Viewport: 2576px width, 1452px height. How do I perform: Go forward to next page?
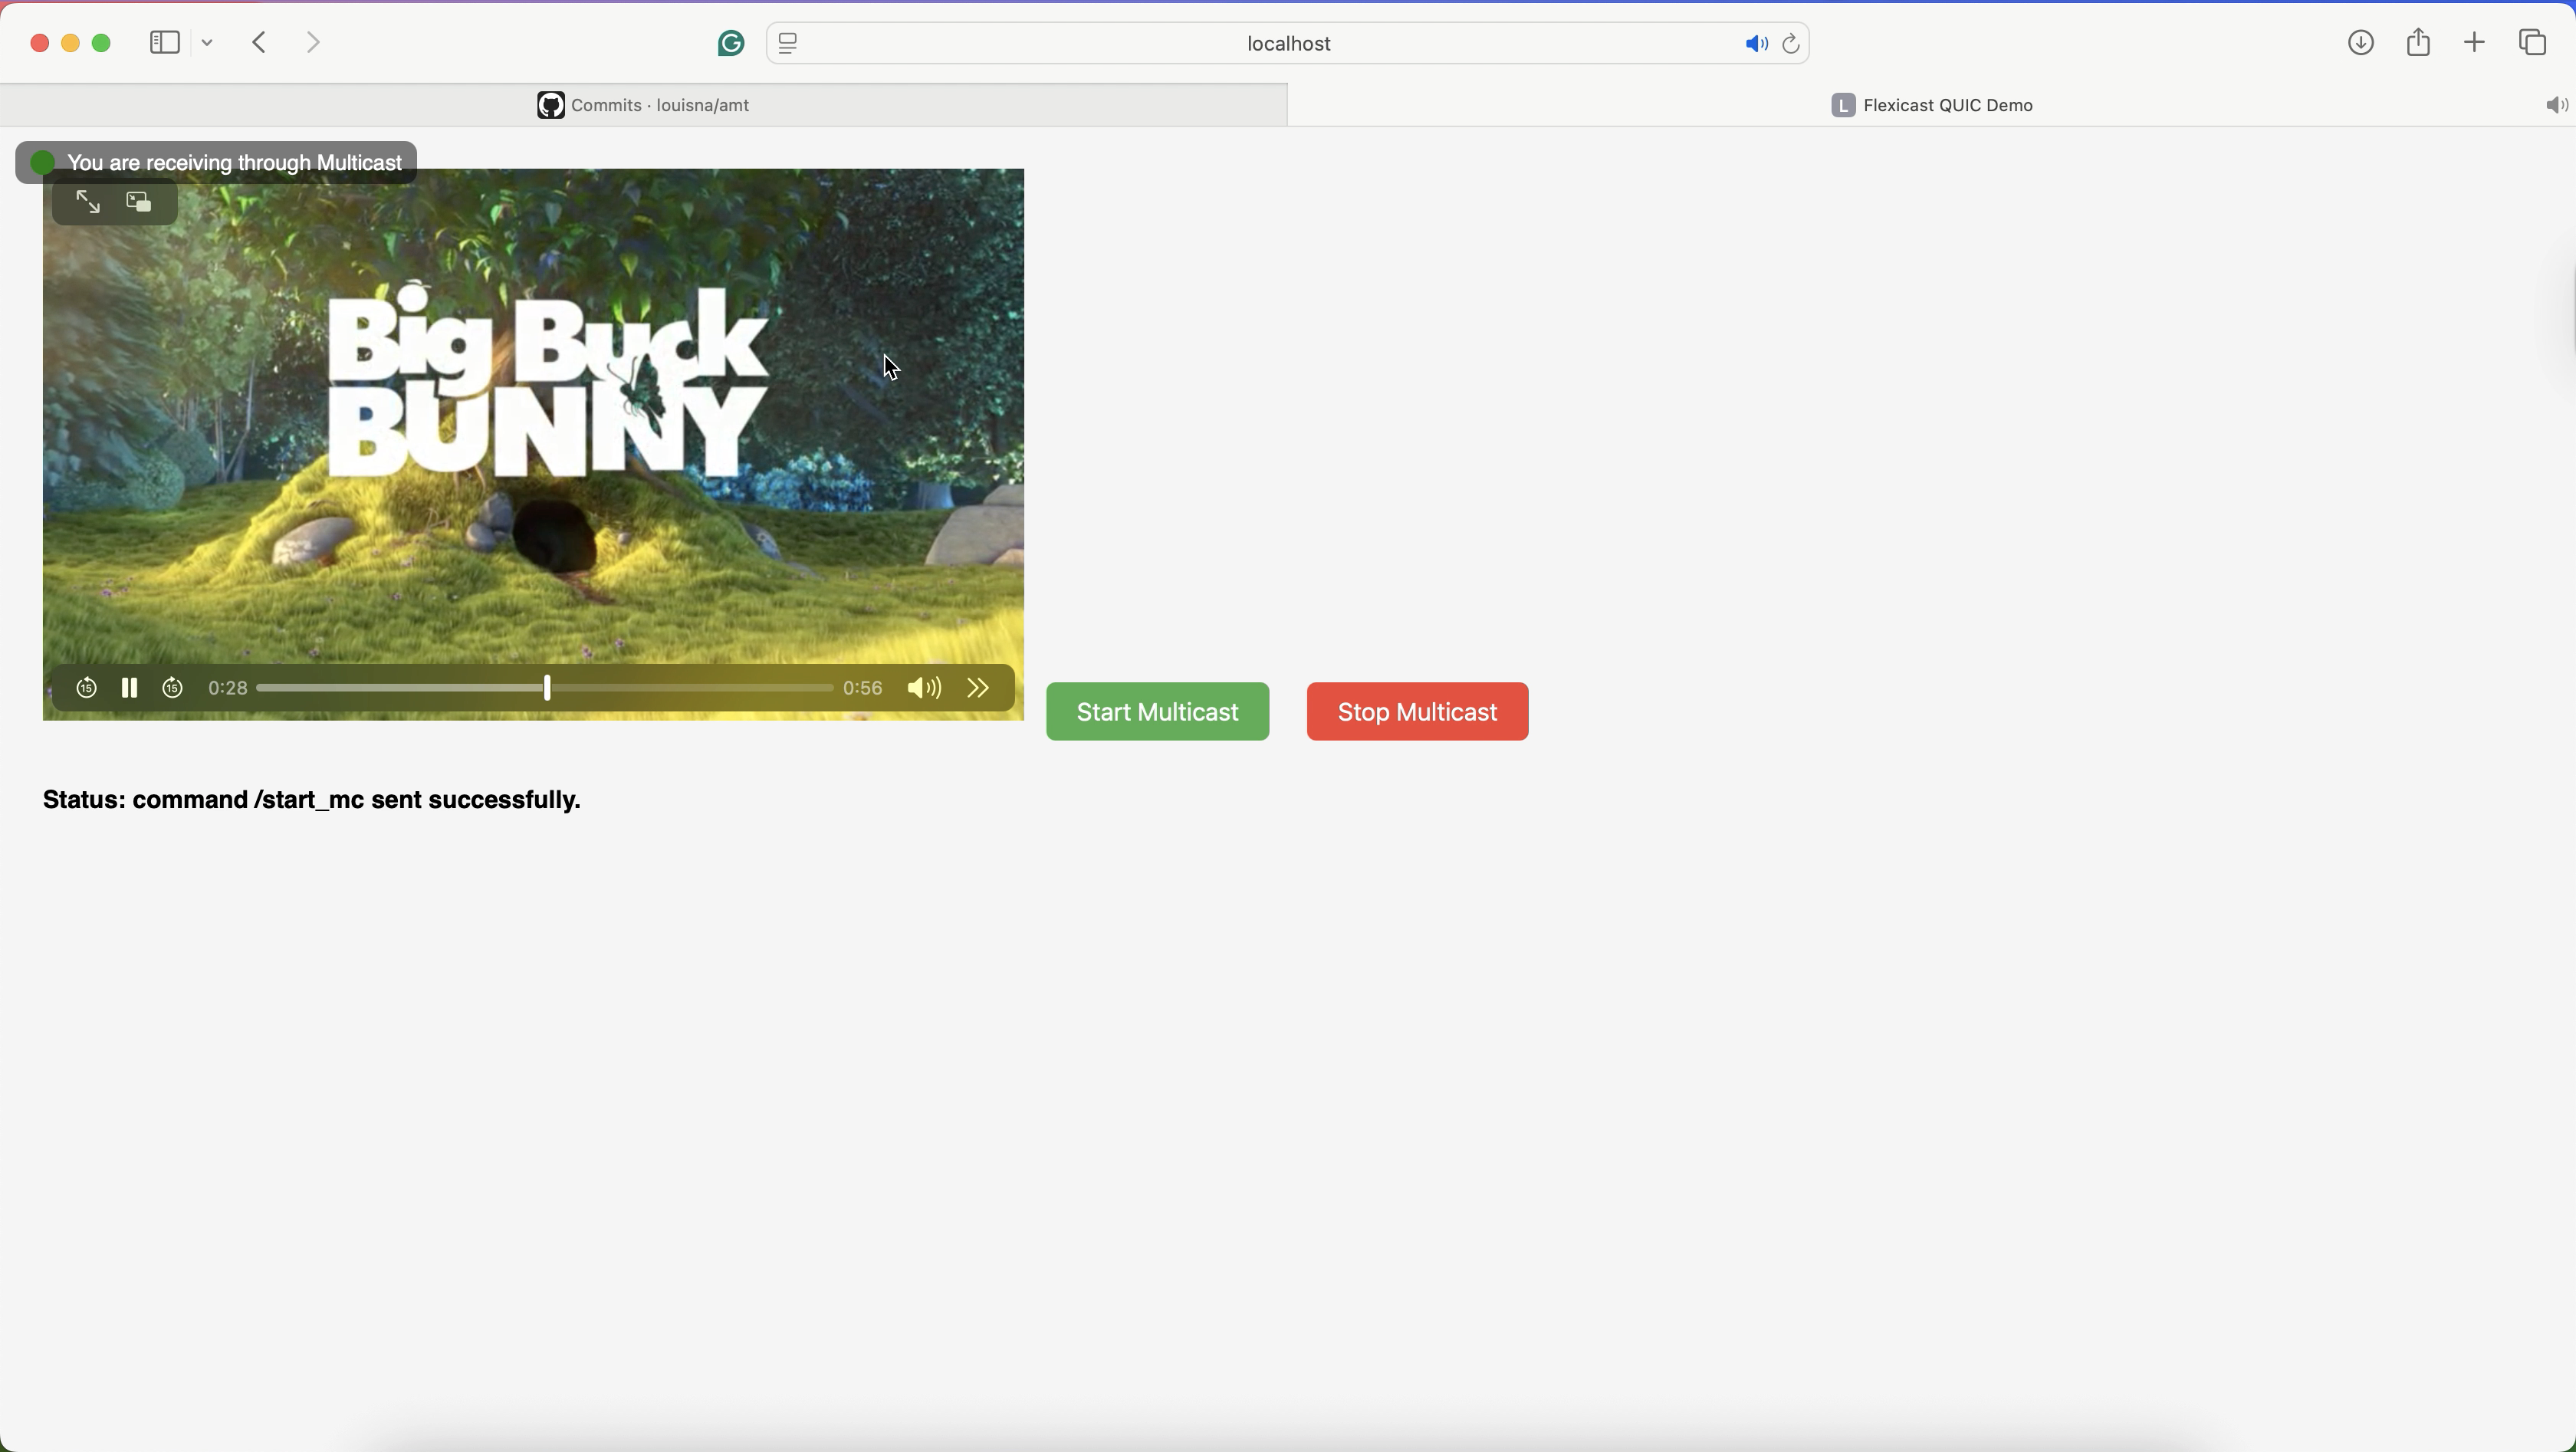[314, 43]
